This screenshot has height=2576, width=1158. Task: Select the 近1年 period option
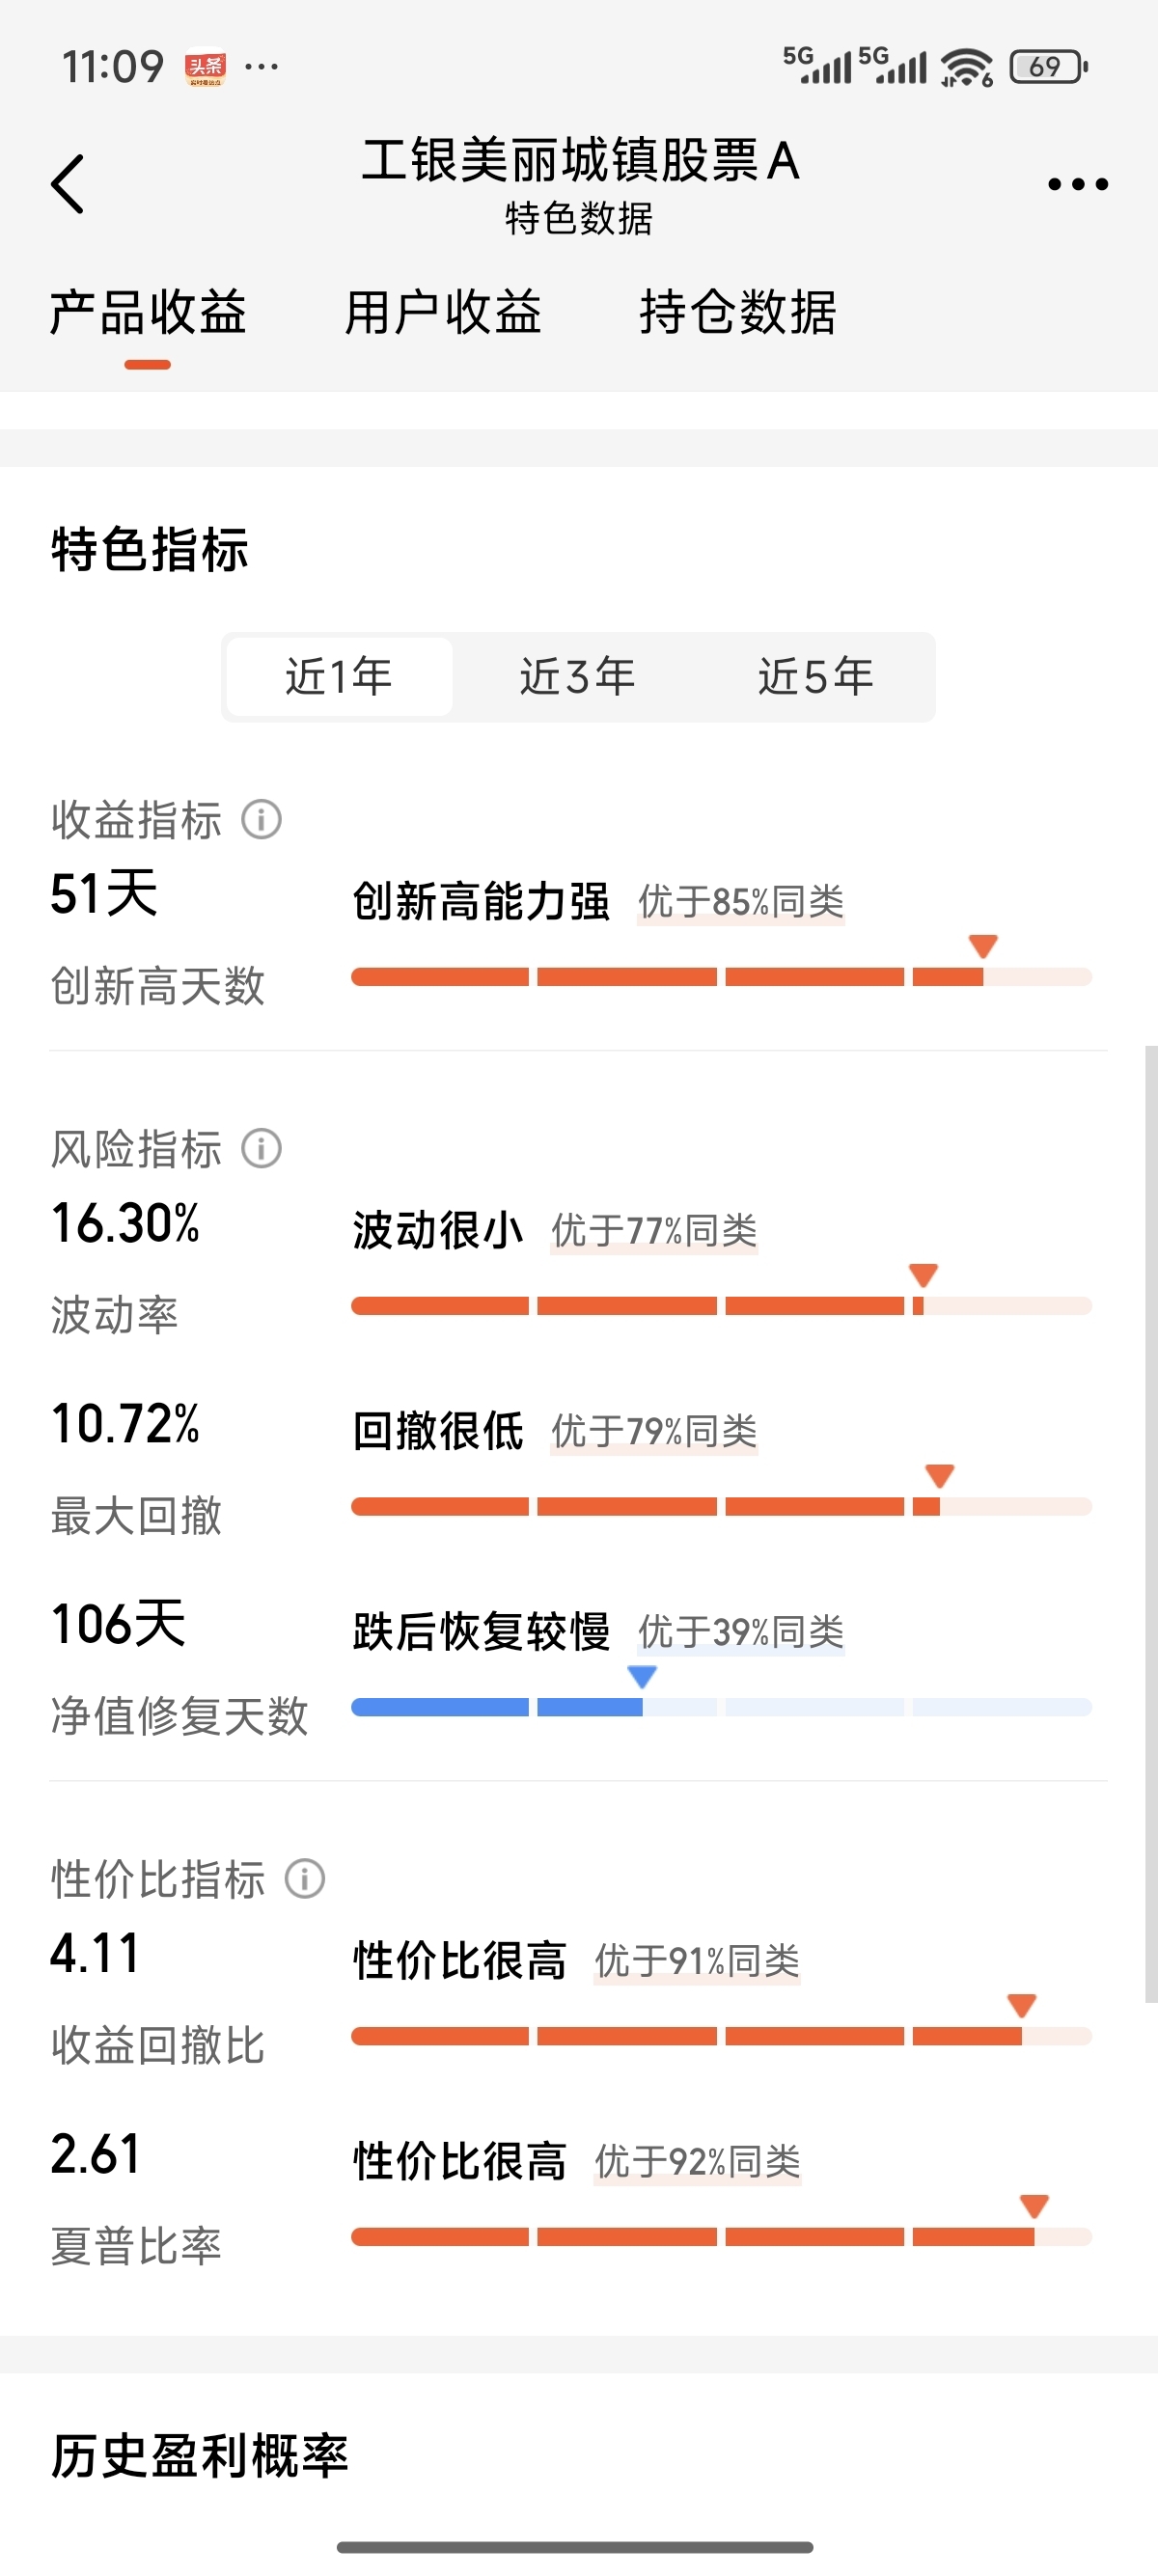[x=339, y=677]
